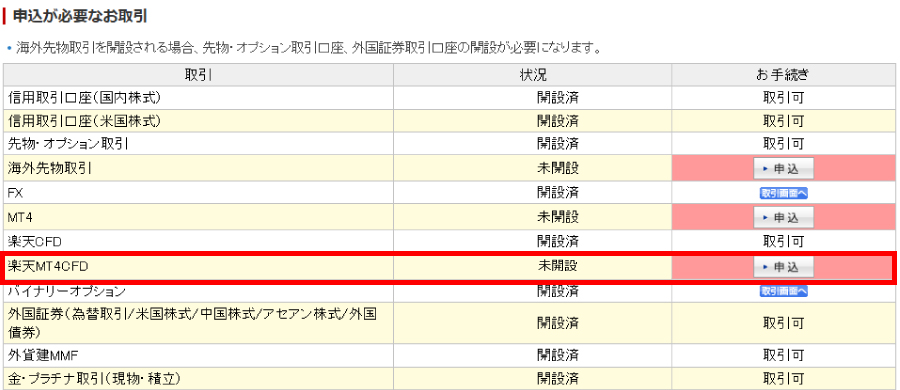Open 取引画面へ for FX row

tap(783, 193)
